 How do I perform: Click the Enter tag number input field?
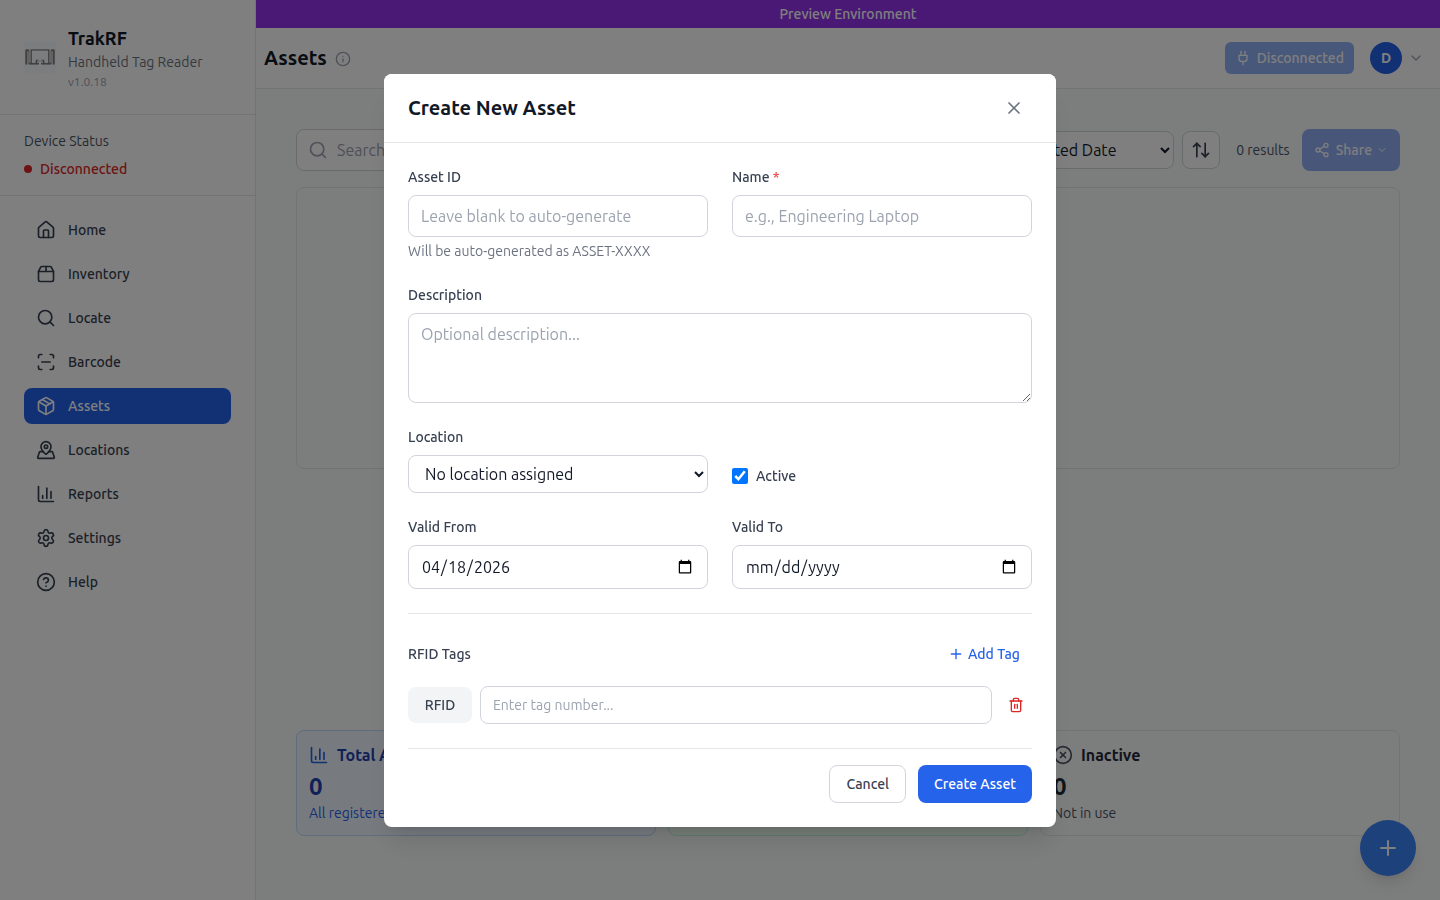point(736,705)
